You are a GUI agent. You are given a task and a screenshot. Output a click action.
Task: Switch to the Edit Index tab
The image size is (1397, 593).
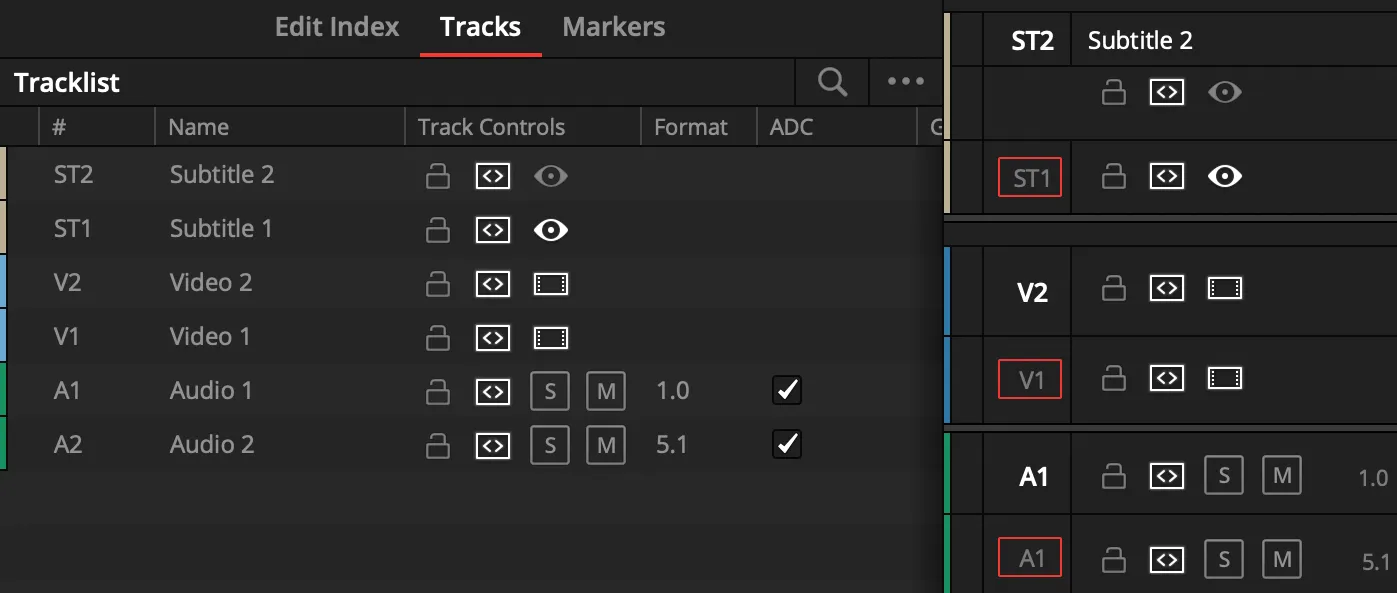pos(337,27)
